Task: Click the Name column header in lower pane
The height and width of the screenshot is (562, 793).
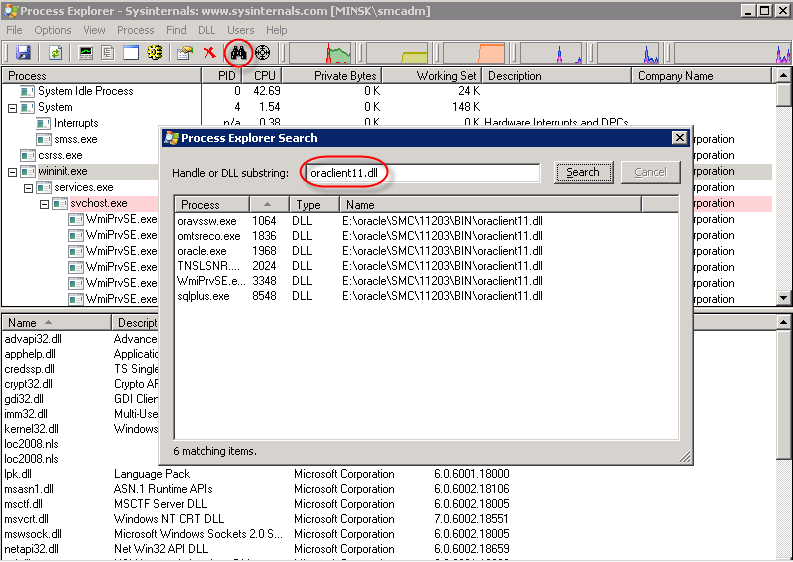Action: (57, 323)
